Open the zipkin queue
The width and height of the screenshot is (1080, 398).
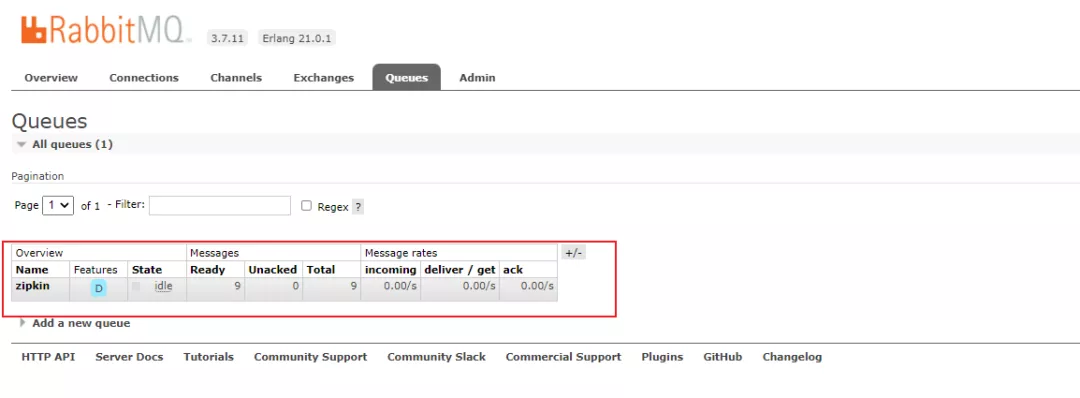pos(32,286)
